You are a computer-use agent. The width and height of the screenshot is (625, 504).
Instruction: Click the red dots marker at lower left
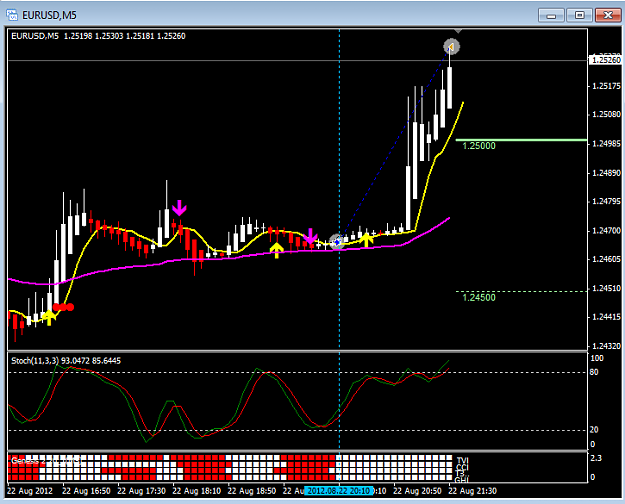(x=63, y=307)
